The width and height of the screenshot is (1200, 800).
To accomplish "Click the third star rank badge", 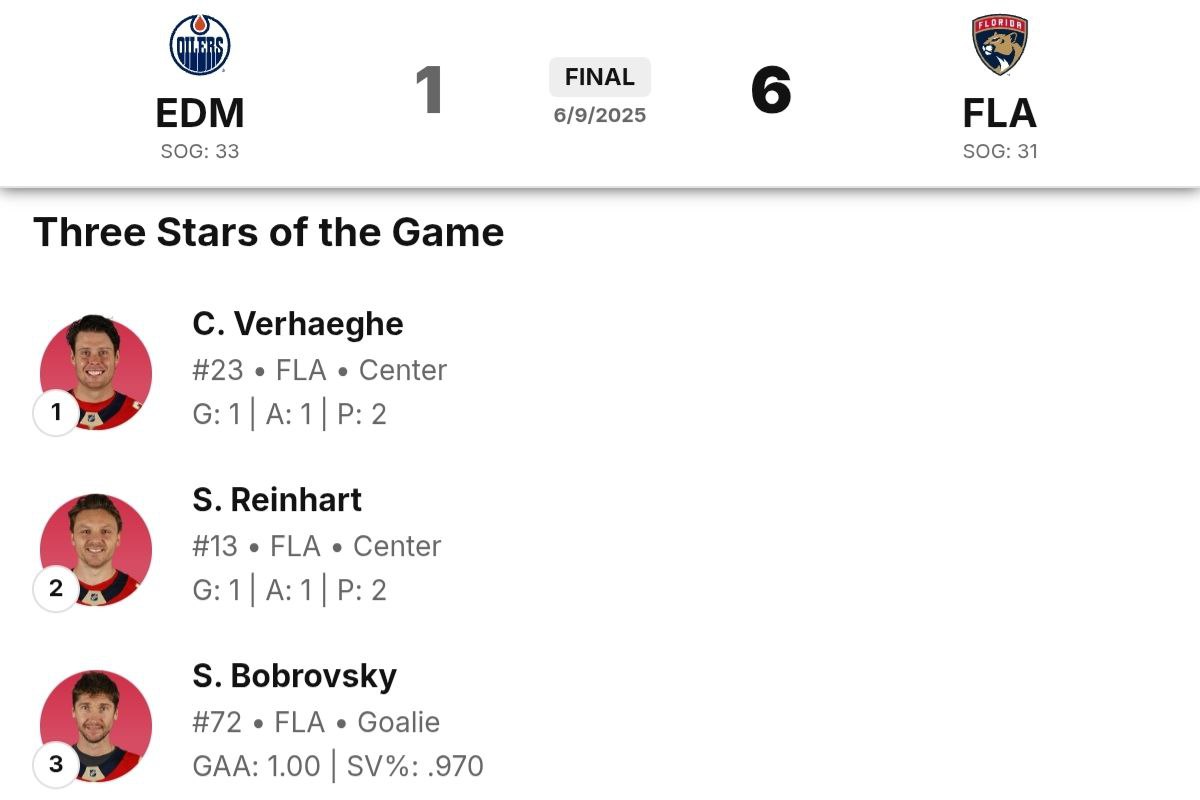I will [x=56, y=765].
